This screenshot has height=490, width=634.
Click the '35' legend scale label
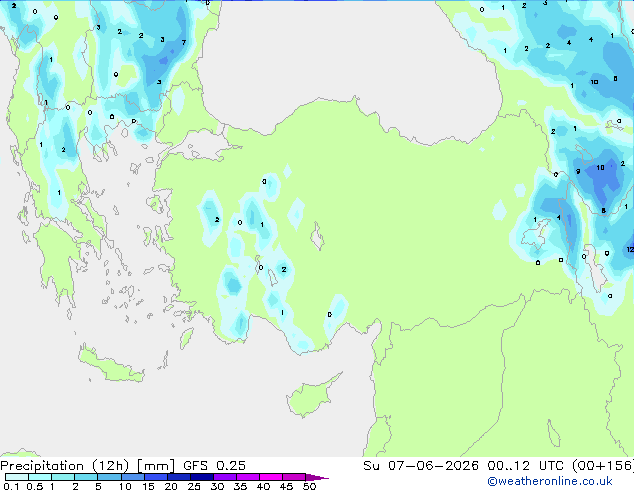240,486
